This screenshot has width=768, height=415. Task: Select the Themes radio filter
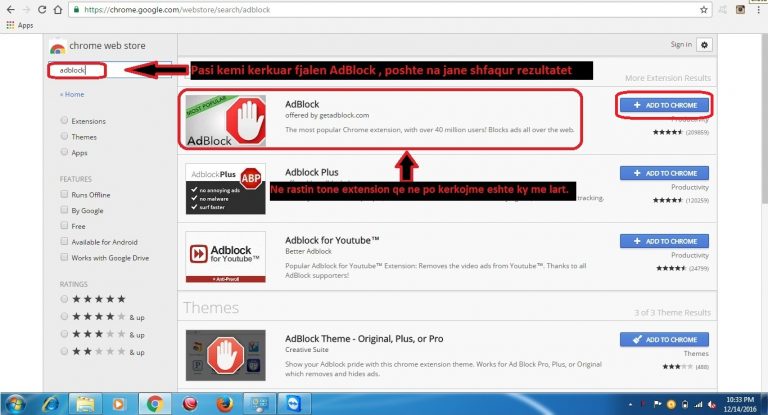(x=64, y=136)
